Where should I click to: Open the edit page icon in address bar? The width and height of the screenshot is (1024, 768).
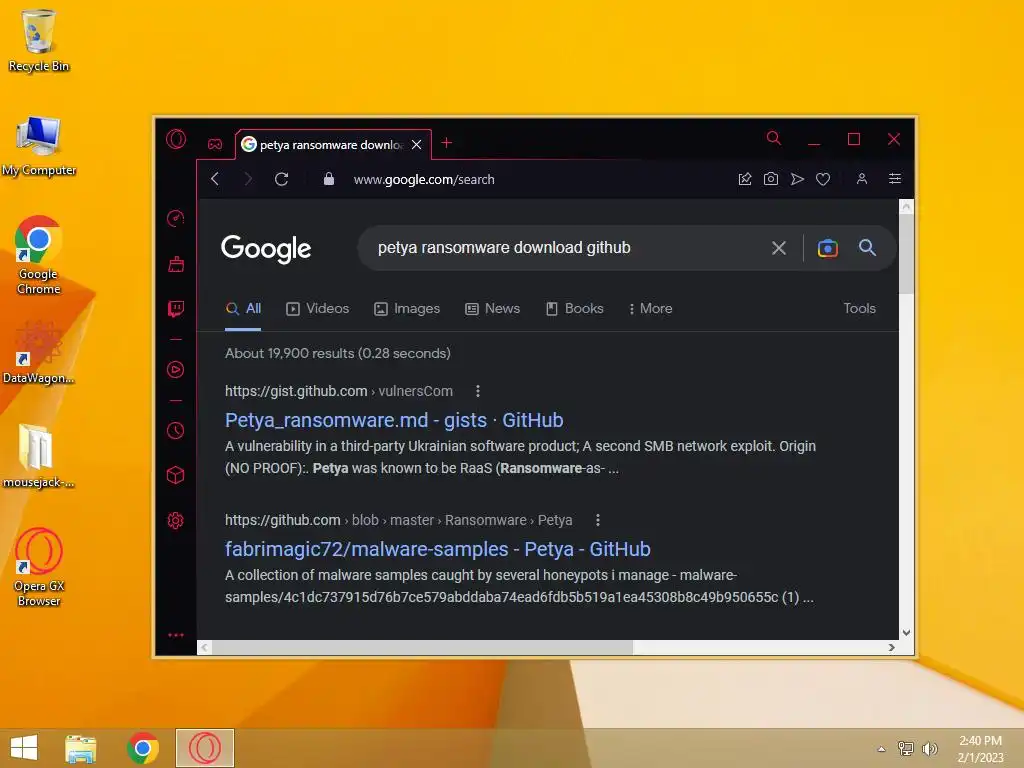744,179
